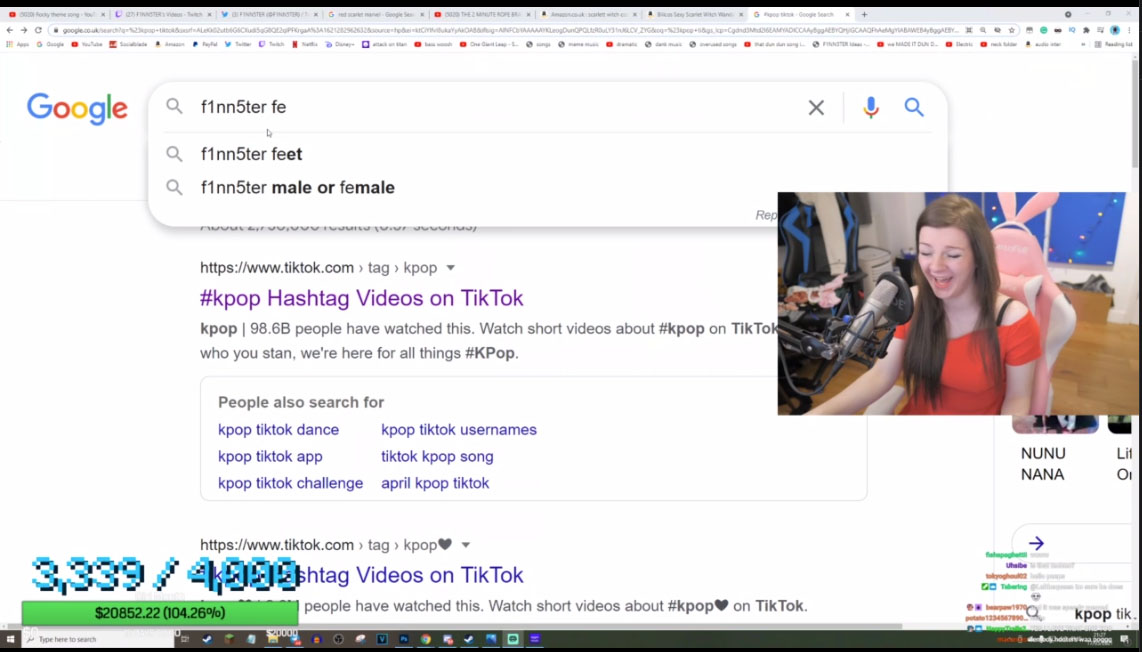Expand the kpop🖤 result dropdown arrow

pyautogui.click(x=466, y=545)
